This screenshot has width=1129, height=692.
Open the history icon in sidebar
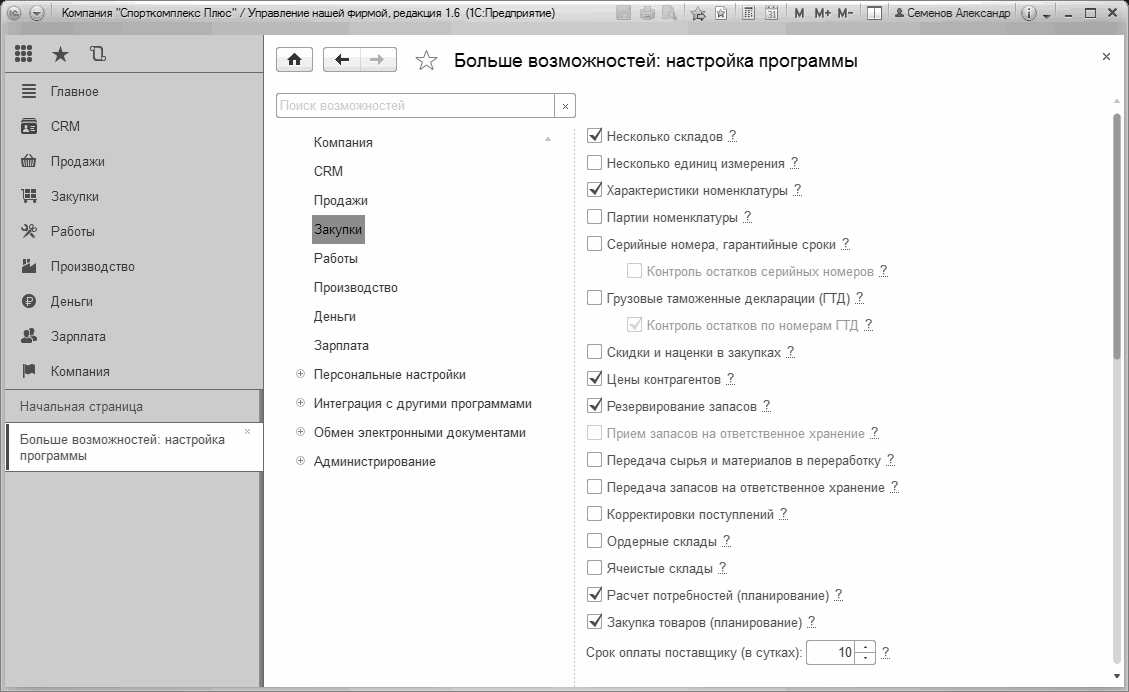coord(97,54)
